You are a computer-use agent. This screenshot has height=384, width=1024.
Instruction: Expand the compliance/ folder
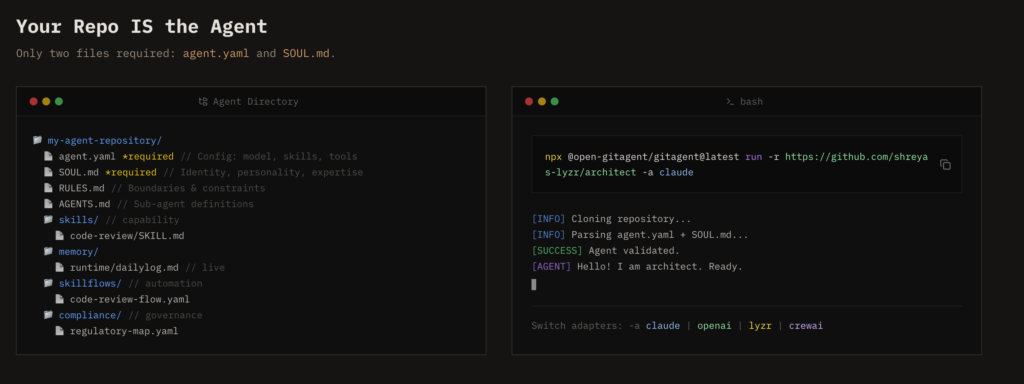pos(90,315)
